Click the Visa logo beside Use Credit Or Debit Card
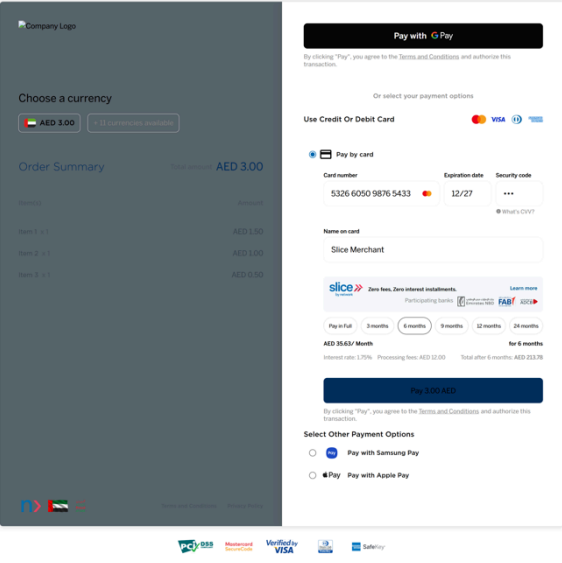 point(498,119)
